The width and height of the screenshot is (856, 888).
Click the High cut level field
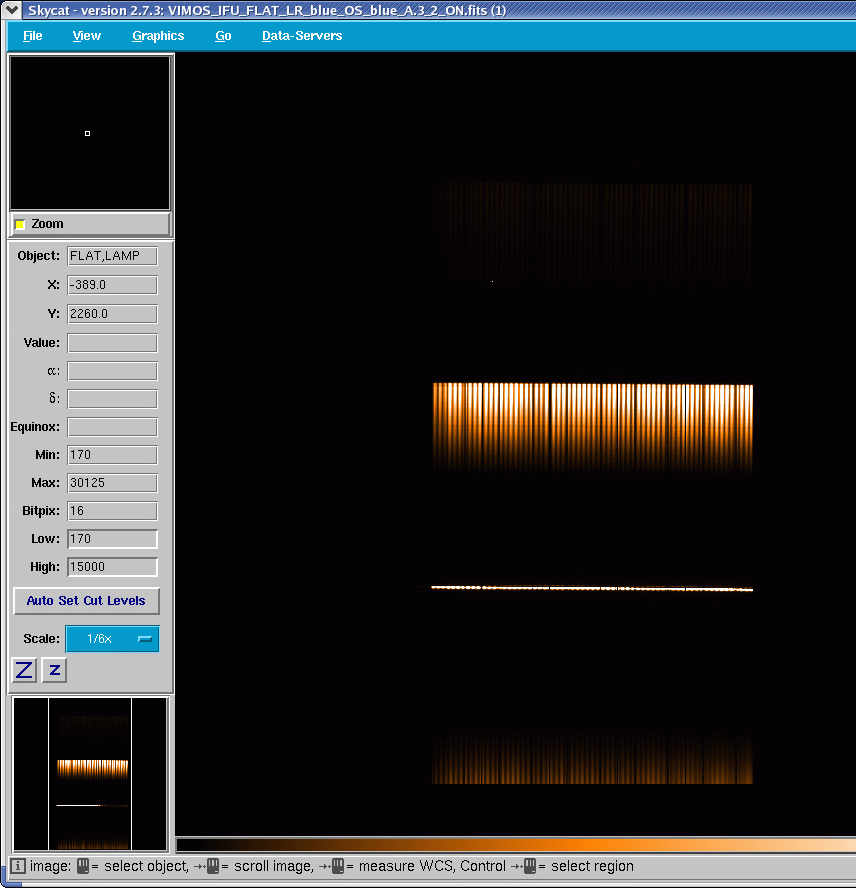point(112,567)
